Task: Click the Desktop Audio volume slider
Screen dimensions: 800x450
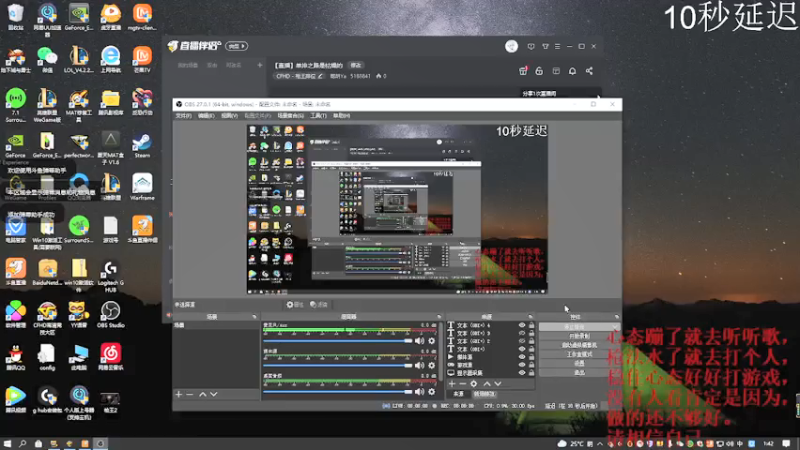Action: pos(337,392)
